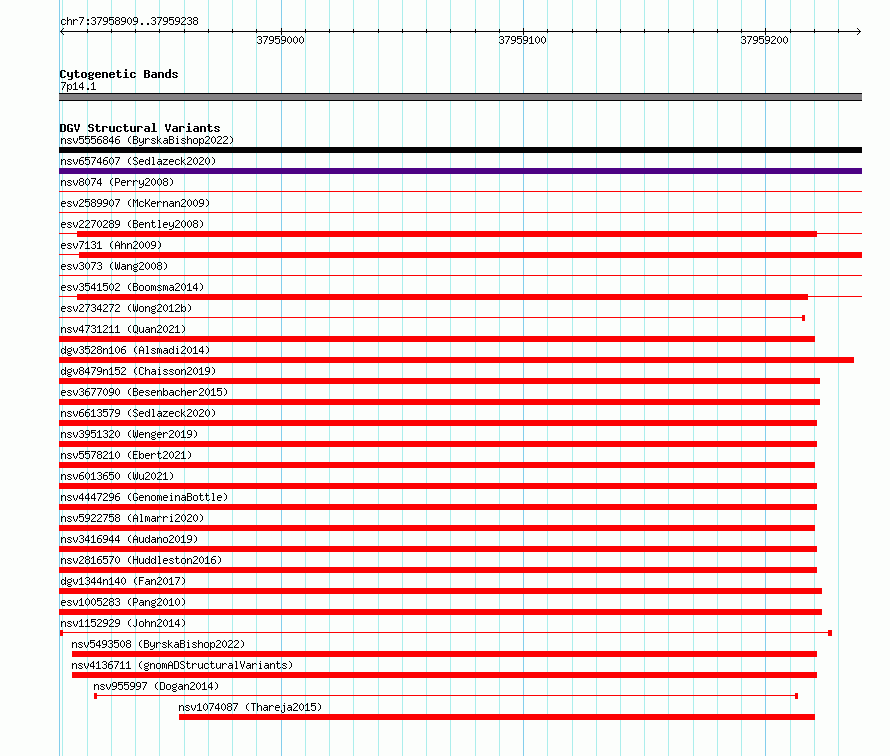Open the DGV Structural Variants track title
Viewport: 890px width, 756px height.
pos(140,128)
